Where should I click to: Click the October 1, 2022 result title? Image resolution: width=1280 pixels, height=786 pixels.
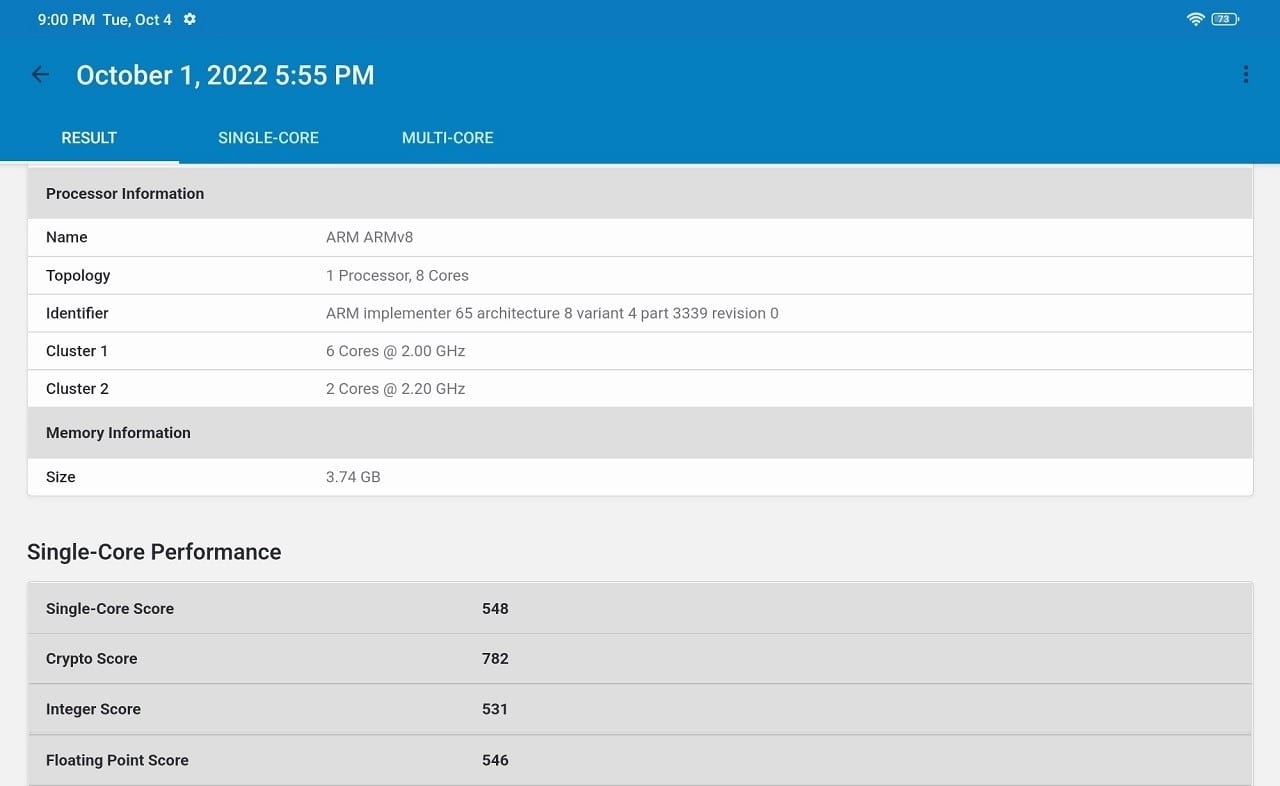[x=224, y=74]
